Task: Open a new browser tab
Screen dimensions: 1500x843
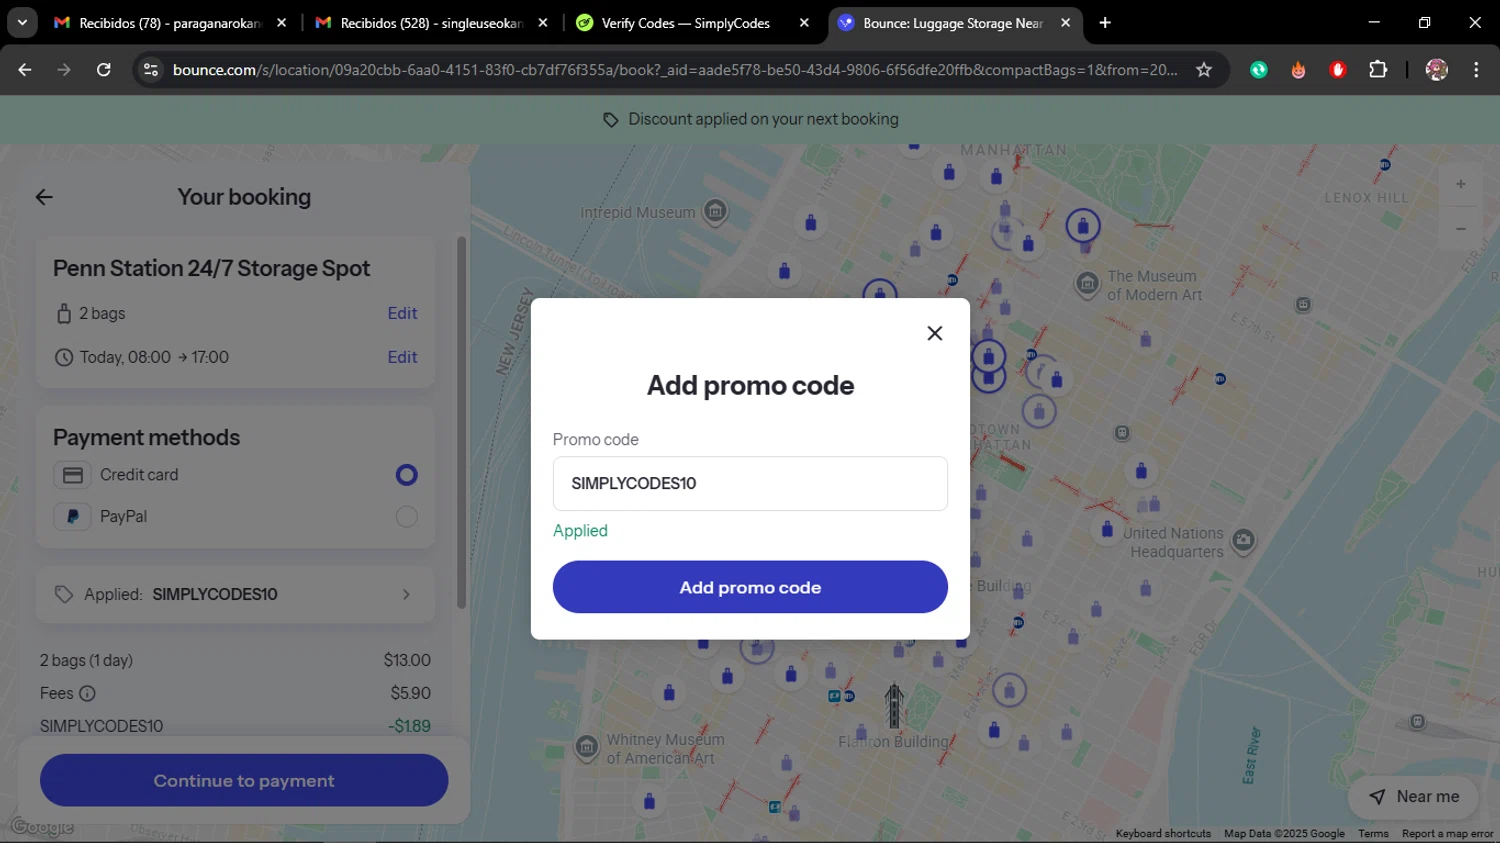Action: pyautogui.click(x=1105, y=23)
